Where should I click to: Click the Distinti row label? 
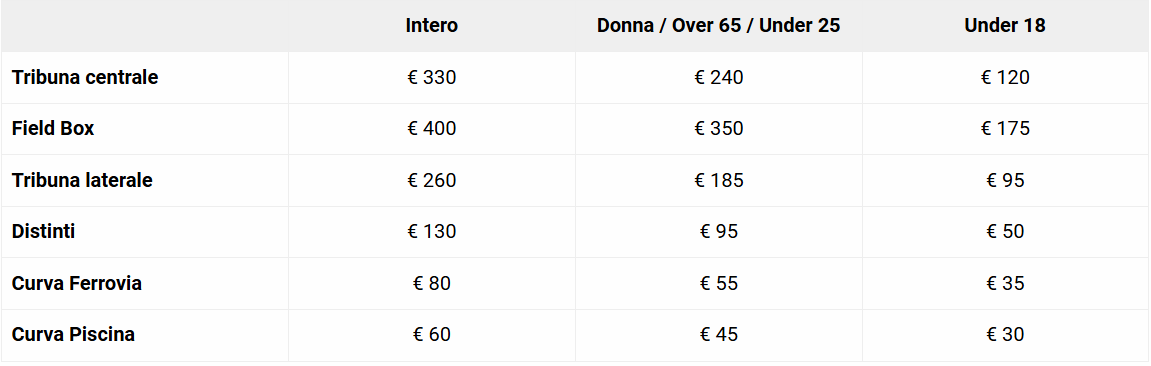(43, 231)
